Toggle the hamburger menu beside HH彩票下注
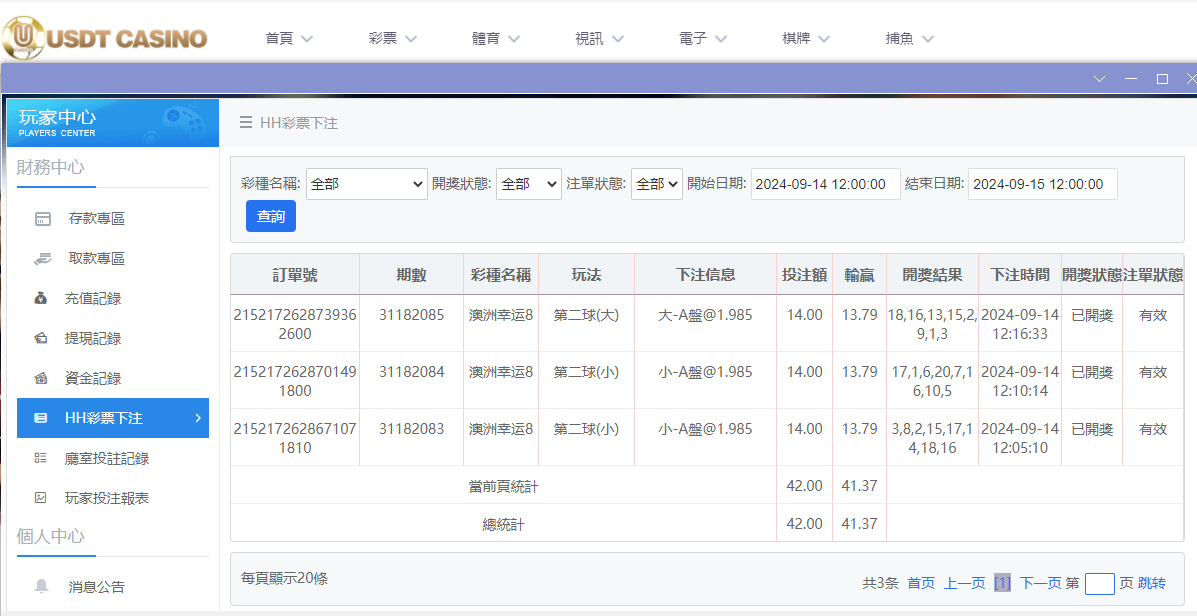This screenshot has height=616, width=1197. (x=245, y=123)
